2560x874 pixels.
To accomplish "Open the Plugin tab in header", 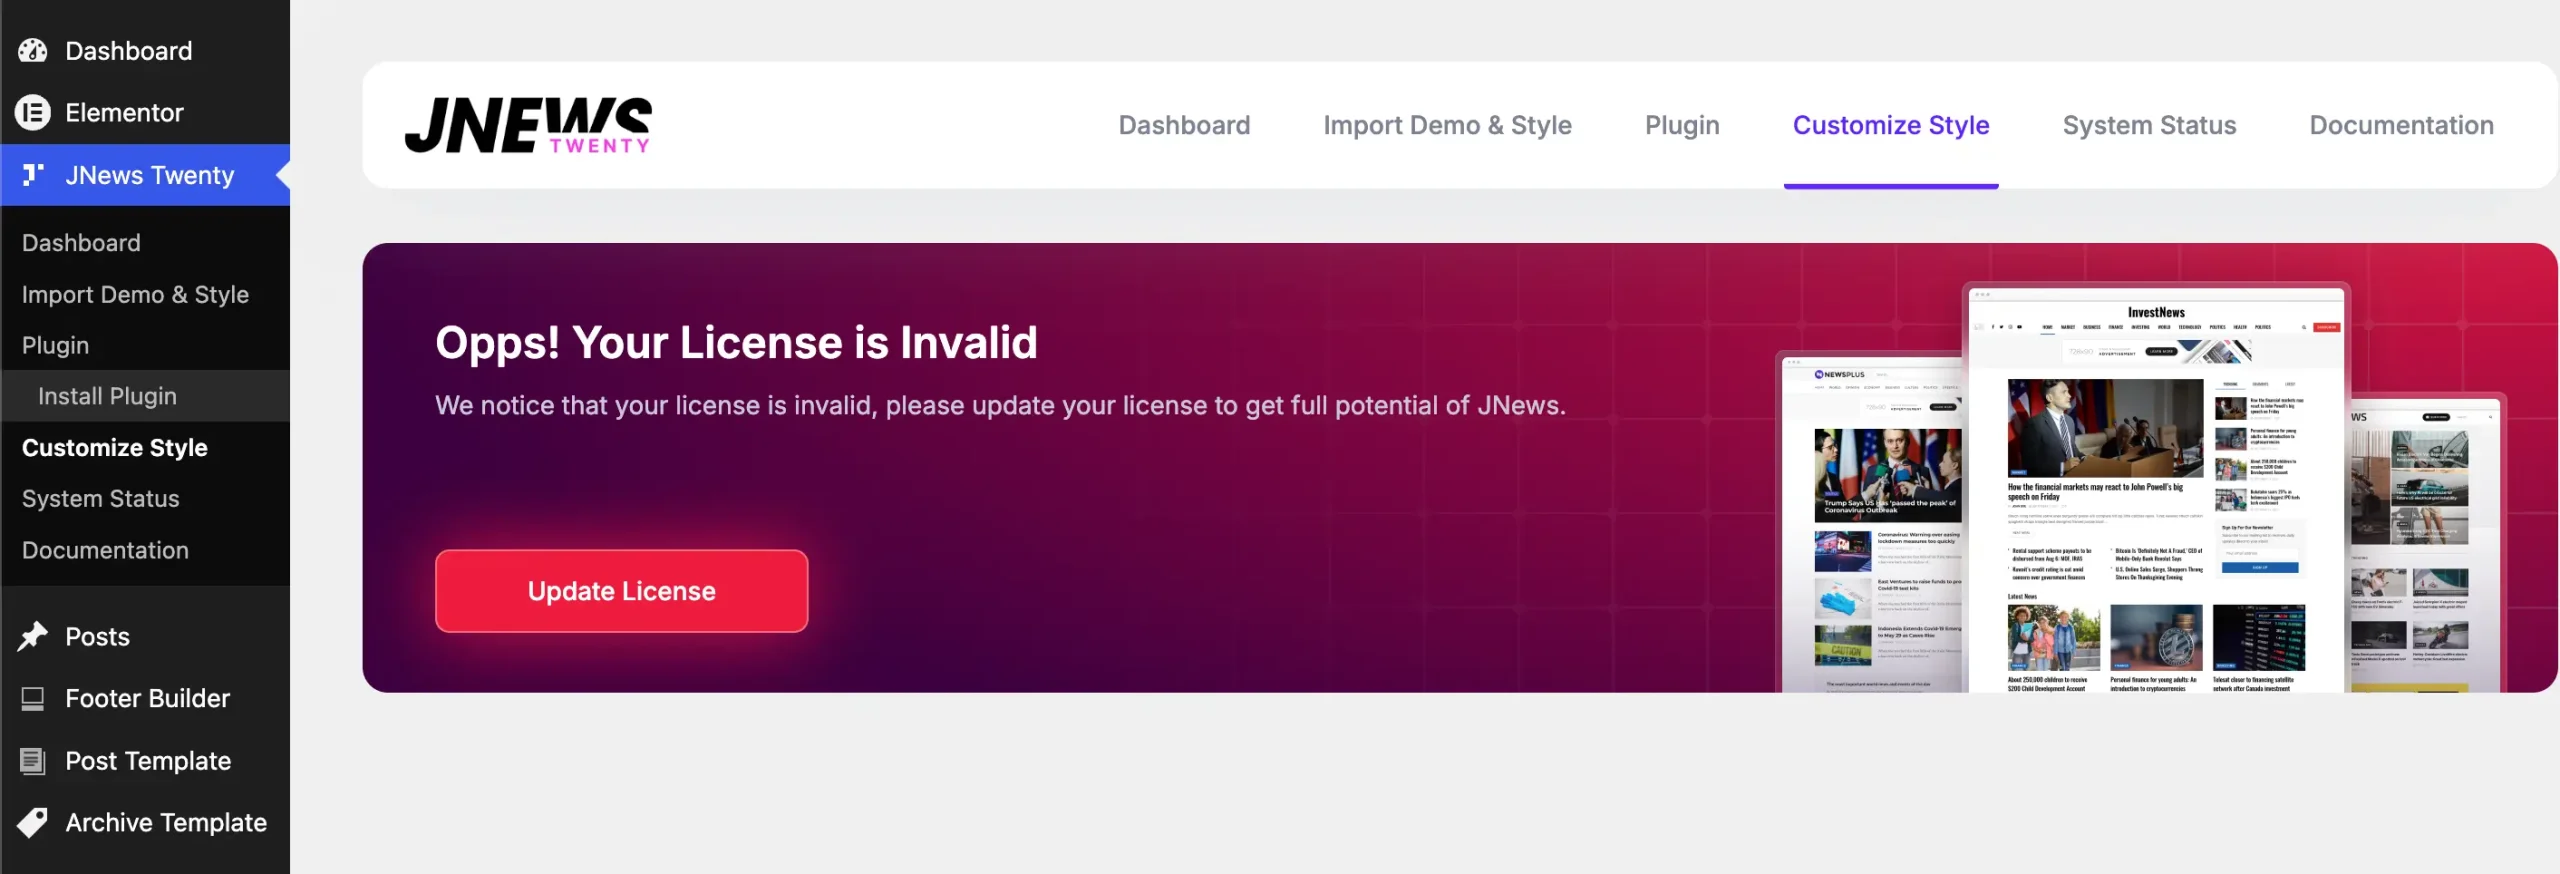I will [1682, 126].
